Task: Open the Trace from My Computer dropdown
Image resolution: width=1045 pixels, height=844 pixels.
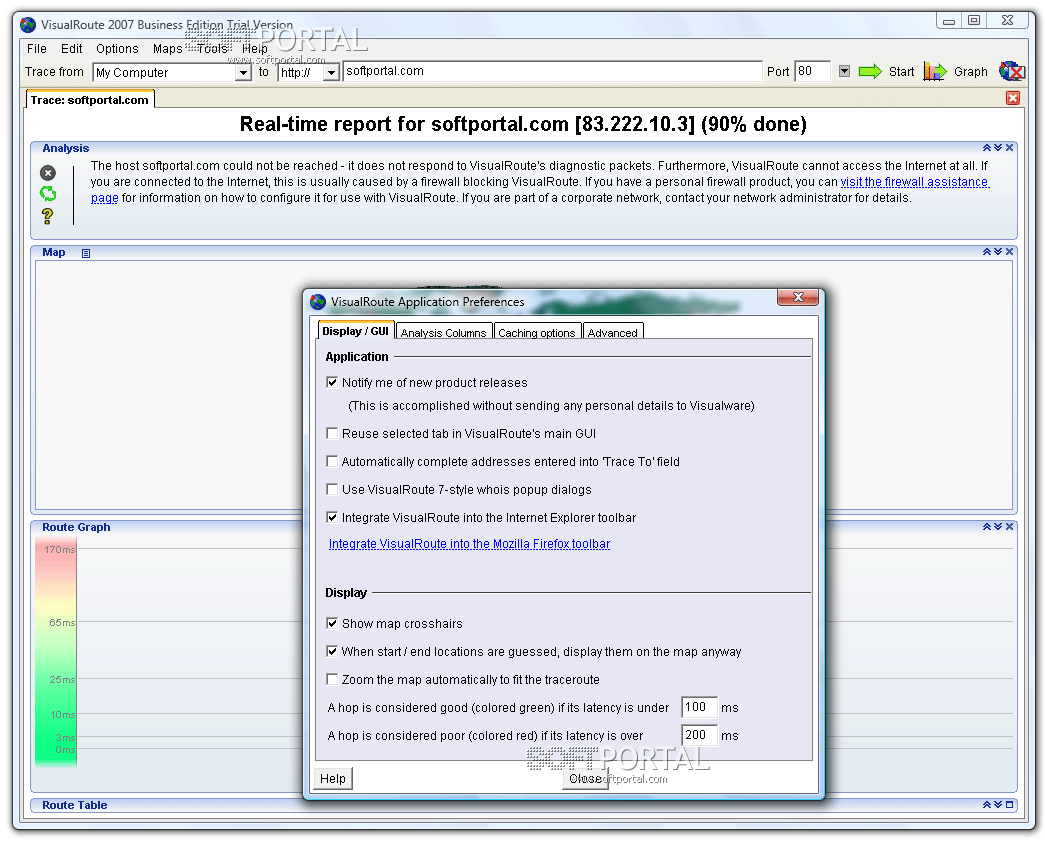Action: pos(243,73)
